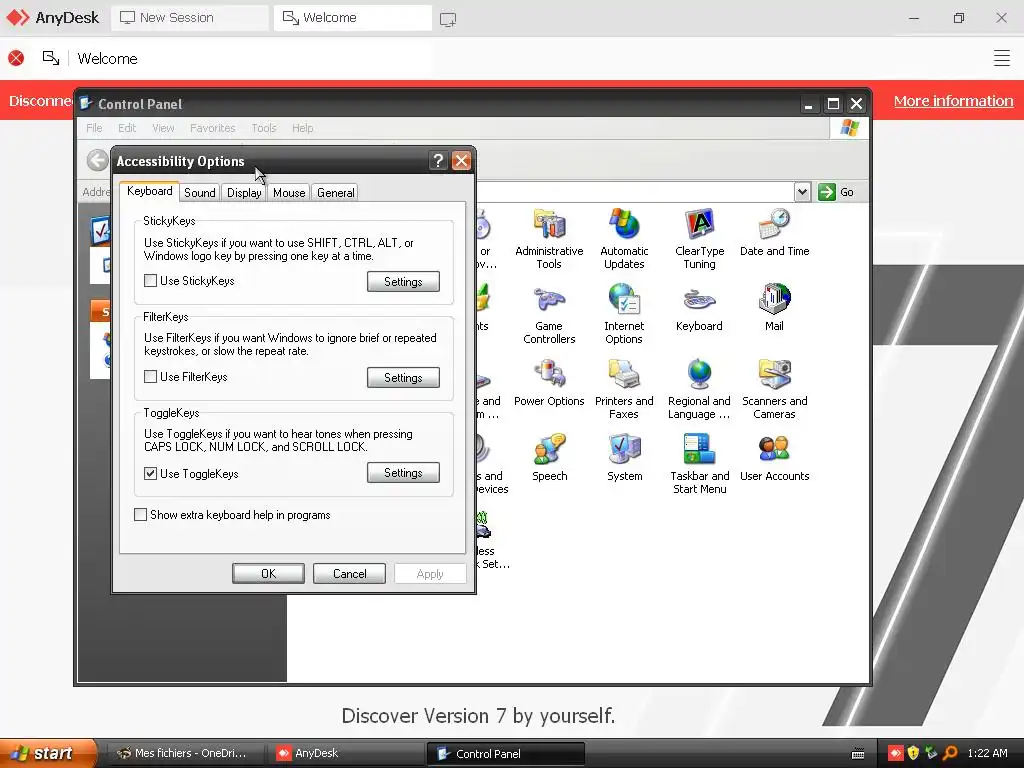Open the Favorites menu in Control Panel
Screen dimensions: 1024x768
tap(212, 128)
